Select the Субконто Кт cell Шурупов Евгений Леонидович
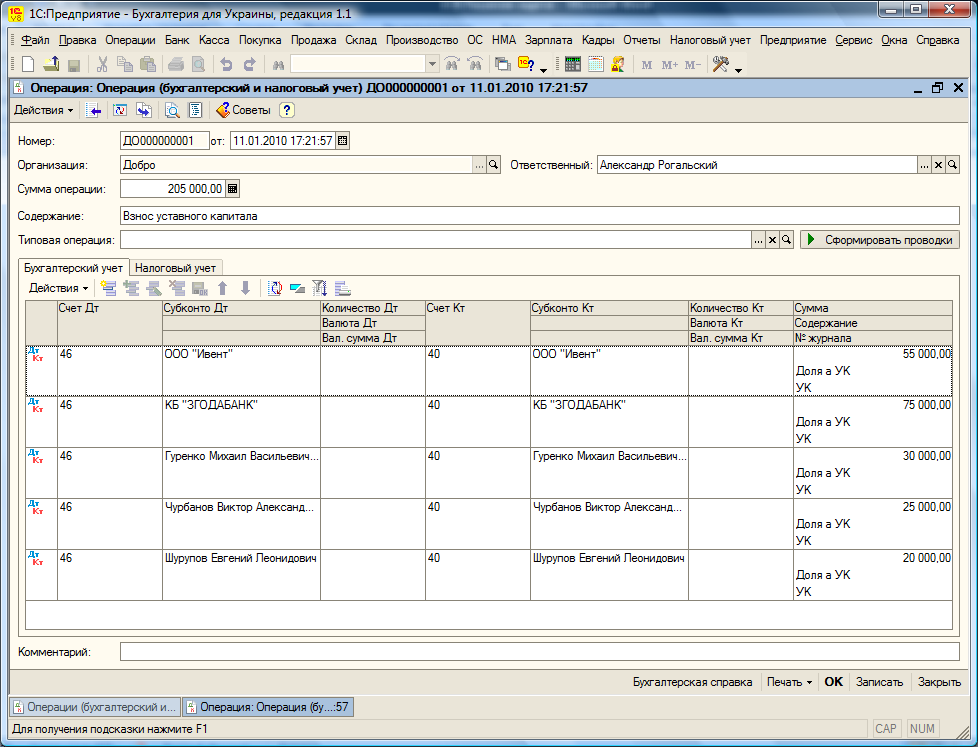Screen dimensions: 978x747 (609, 559)
